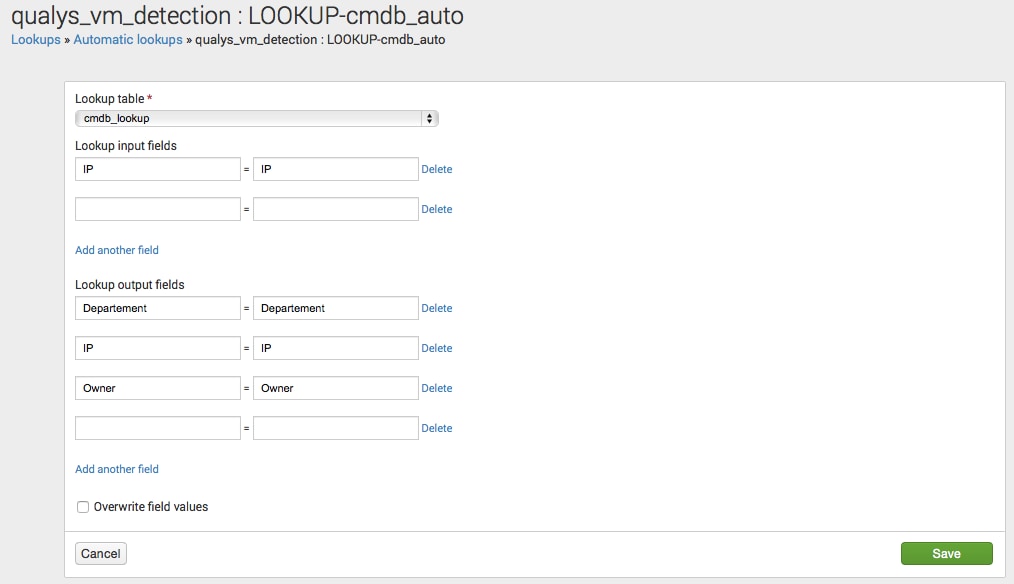
Task: Go to Lookups breadcrumb link
Action: (36, 40)
